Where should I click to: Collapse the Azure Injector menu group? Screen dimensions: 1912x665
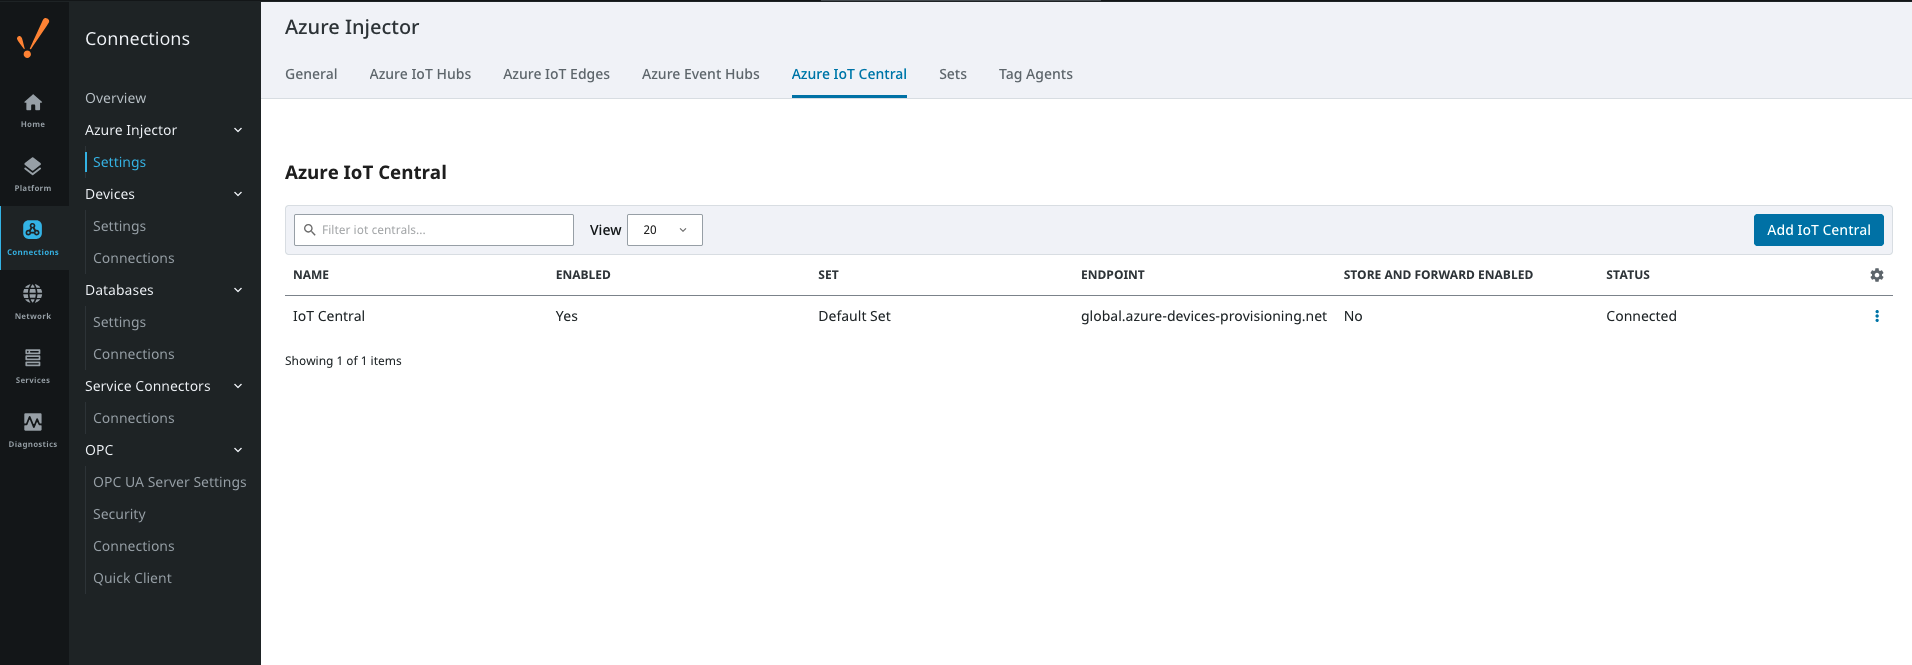[238, 130]
